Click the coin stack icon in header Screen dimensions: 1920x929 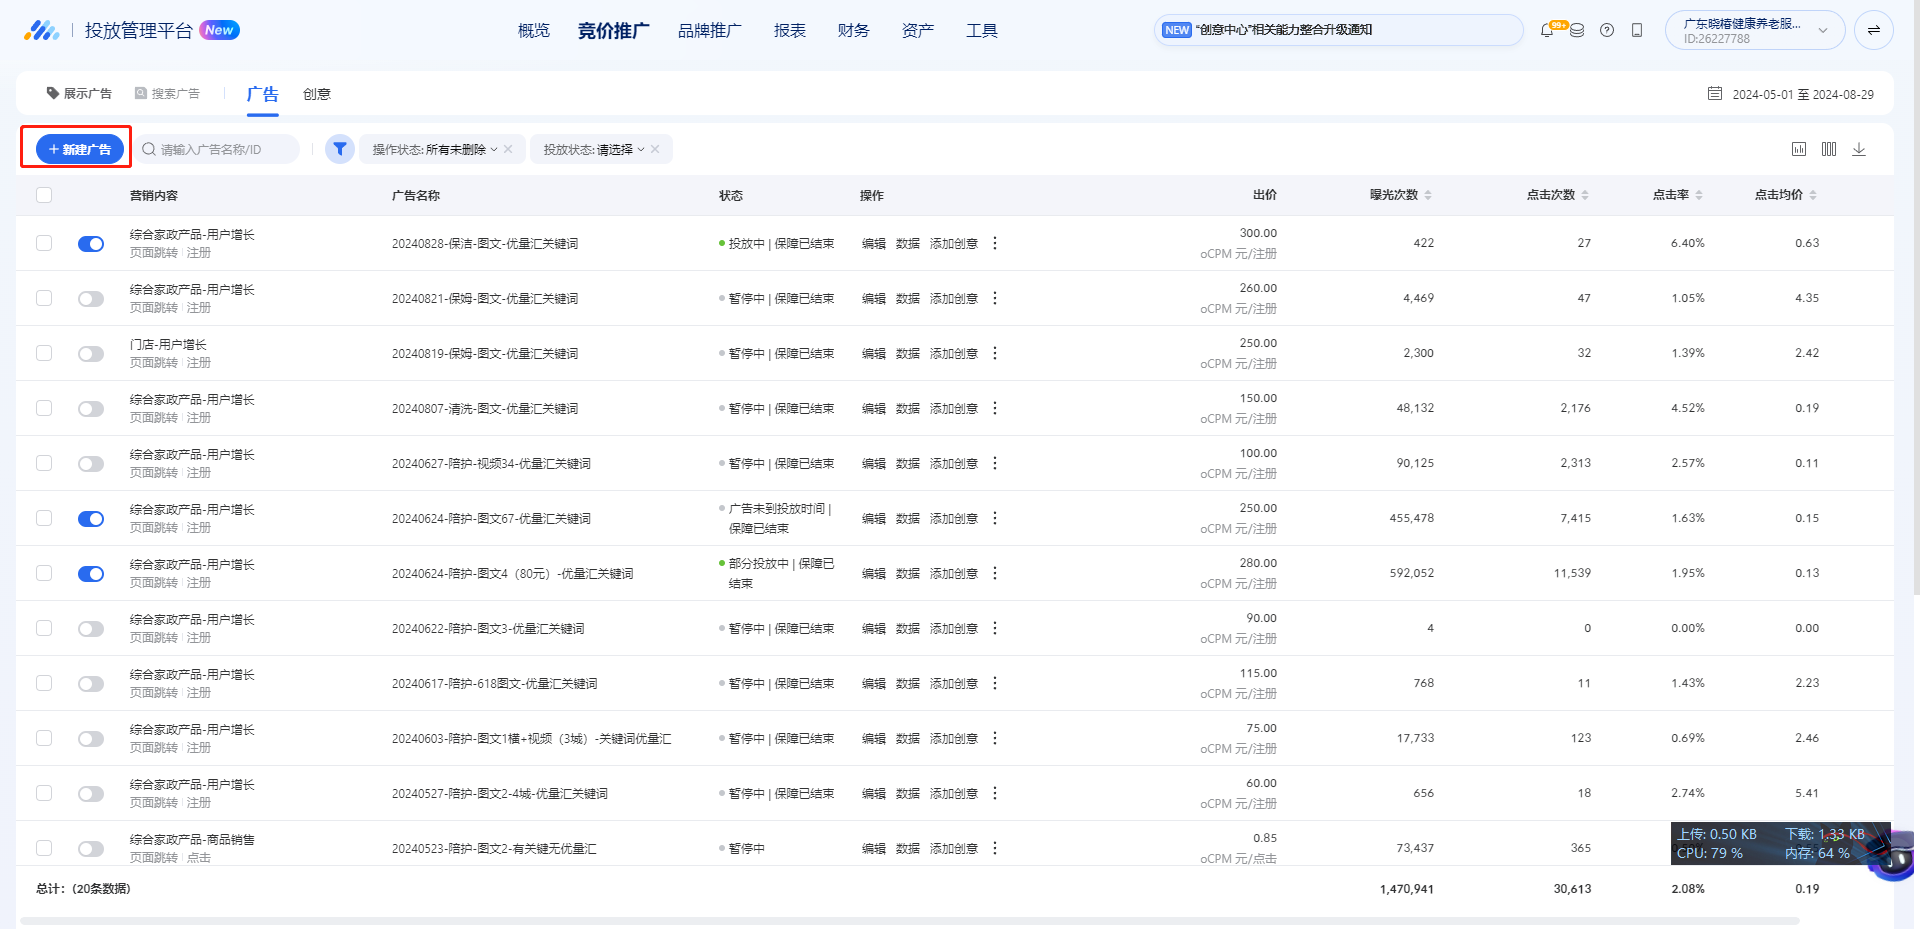(x=1577, y=30)
